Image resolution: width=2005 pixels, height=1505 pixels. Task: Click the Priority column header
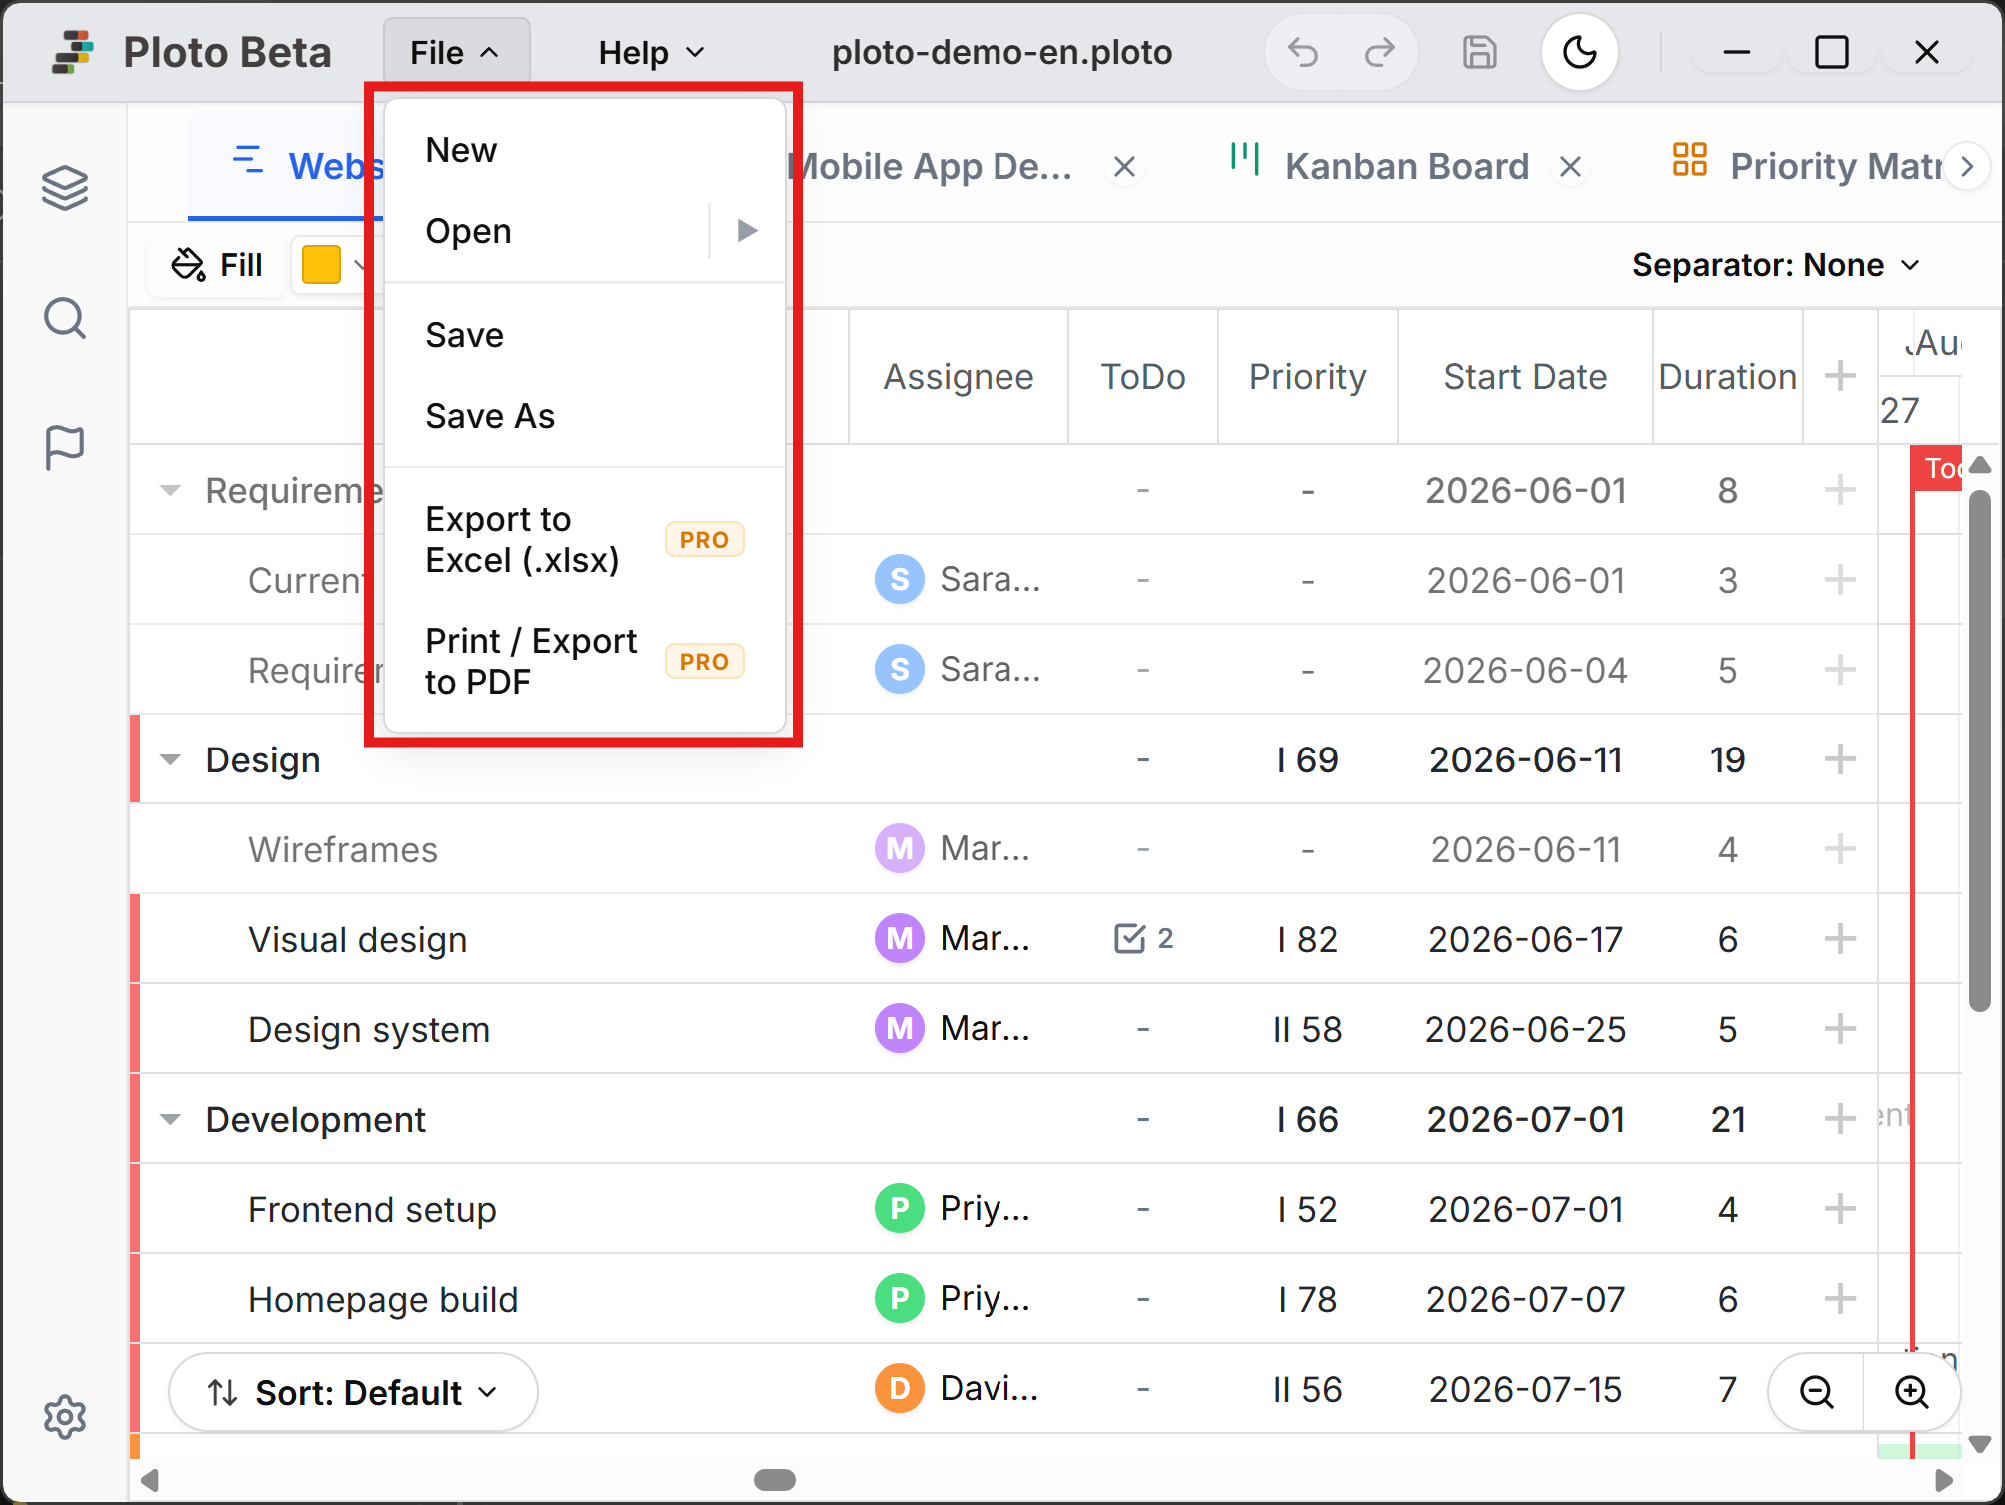click(1307, 377)
